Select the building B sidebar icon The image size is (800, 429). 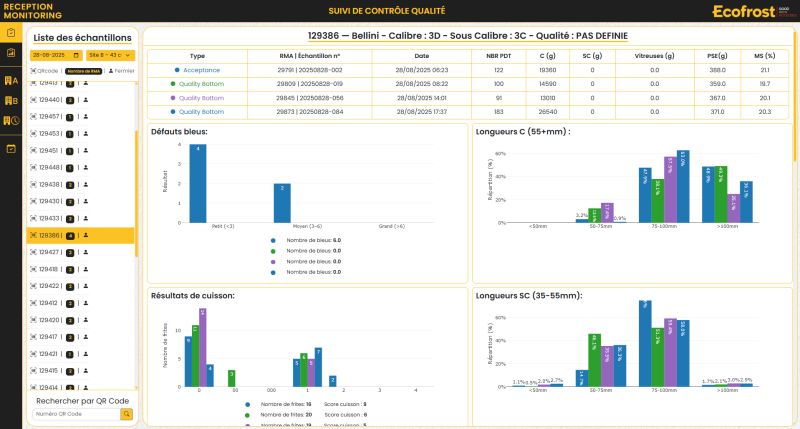11,101
